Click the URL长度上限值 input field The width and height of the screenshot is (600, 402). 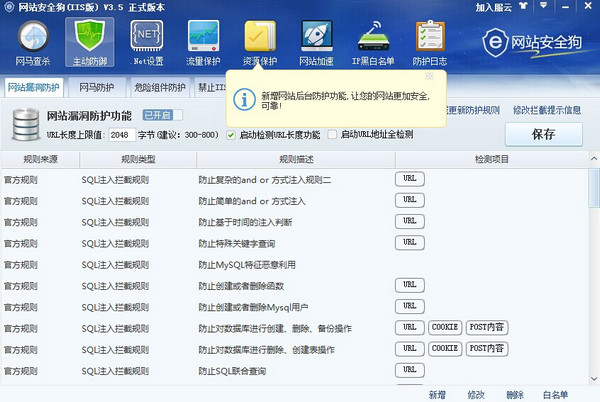pos(122,135)
